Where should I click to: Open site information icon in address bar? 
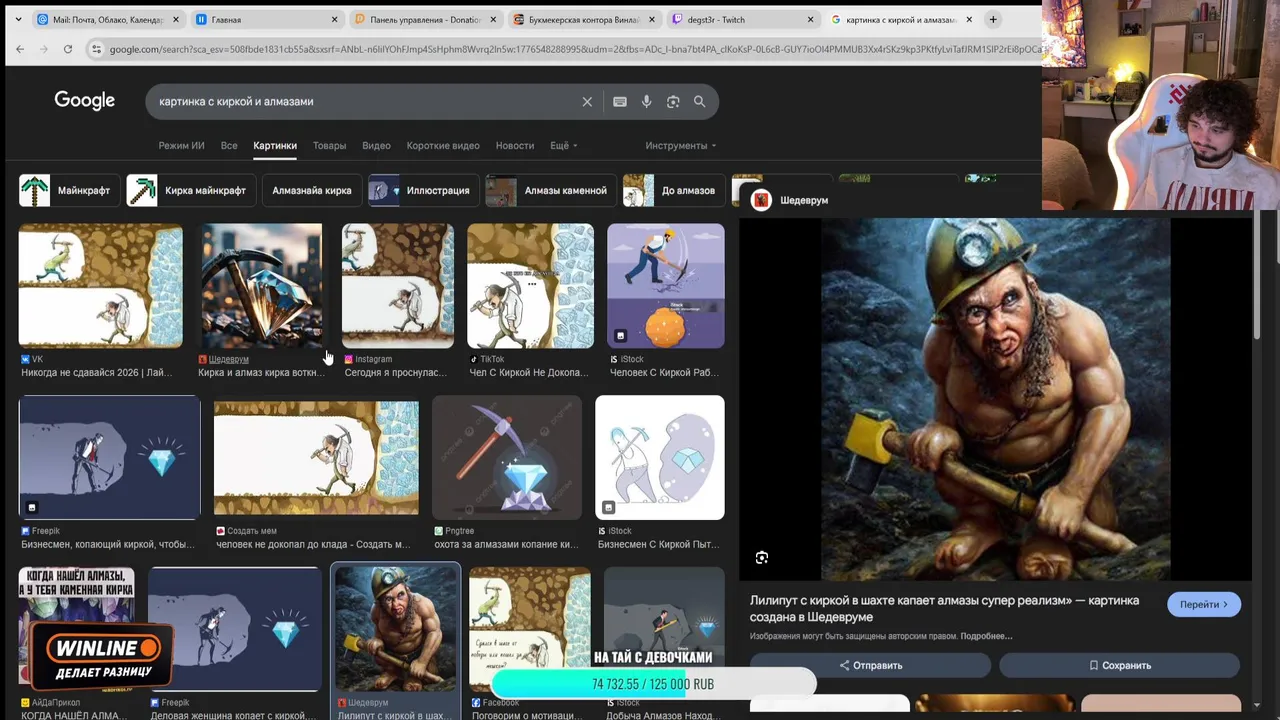[96, 49]
